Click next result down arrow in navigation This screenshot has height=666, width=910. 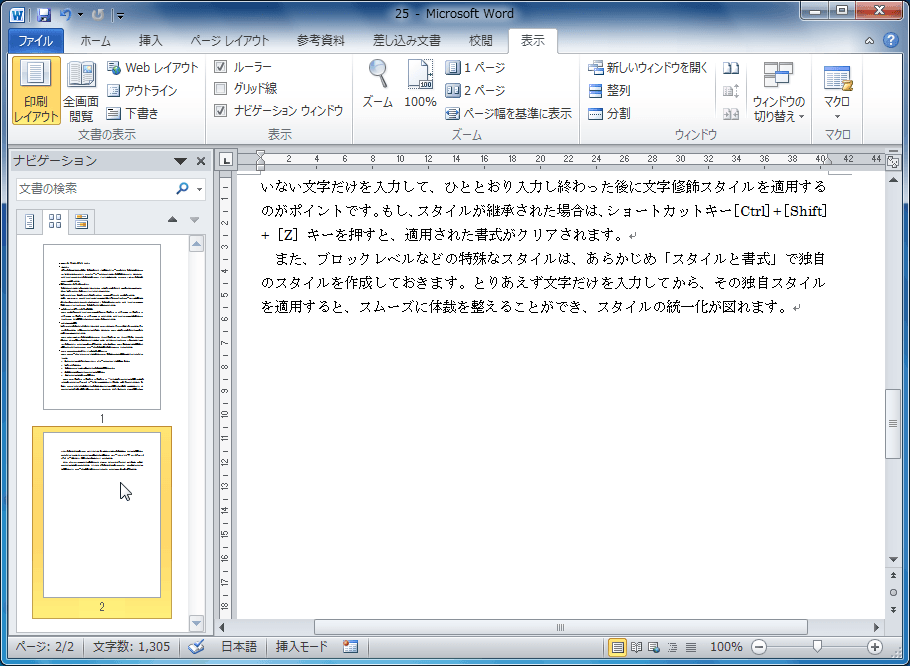coord(194,220)
